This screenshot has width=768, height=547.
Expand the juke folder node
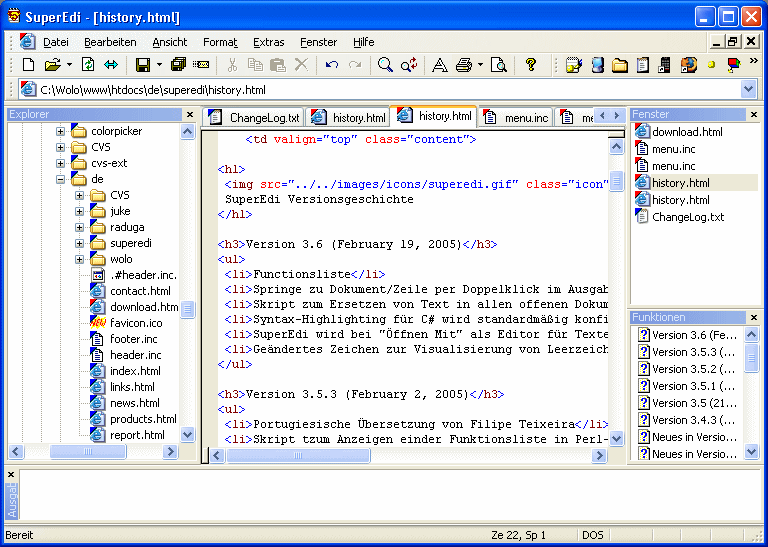point(79,211)
